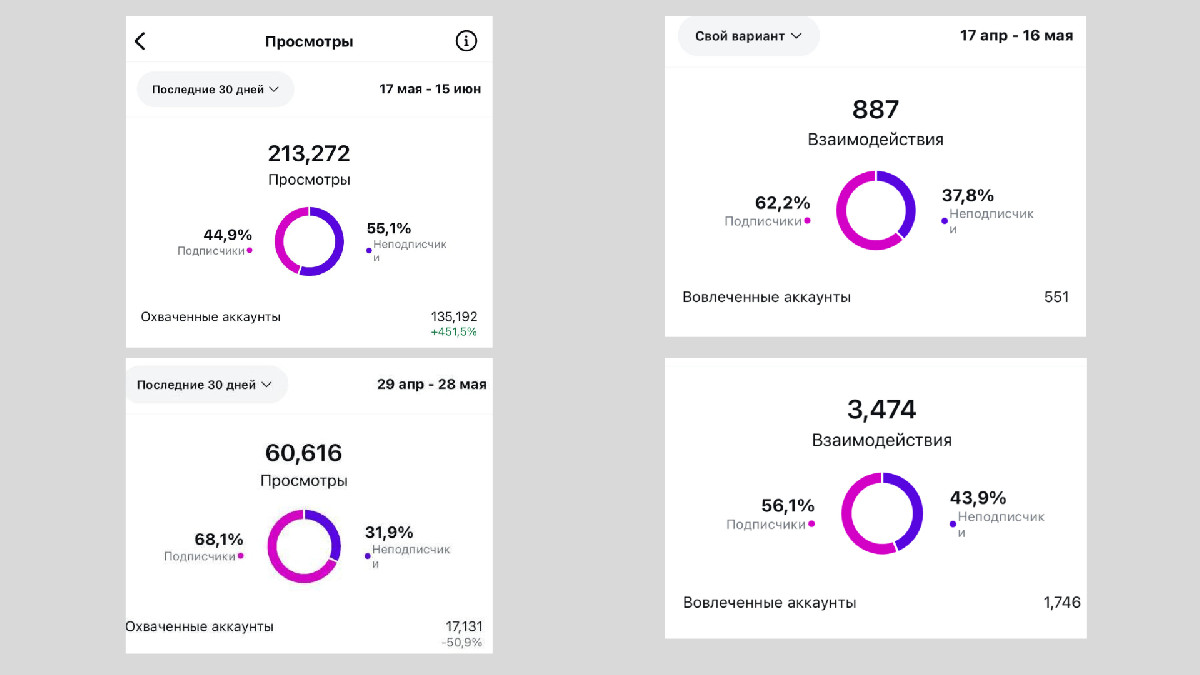1200x675 pixels.
Task: Click the 887 interactions donut chart
Action: point(876,210)
